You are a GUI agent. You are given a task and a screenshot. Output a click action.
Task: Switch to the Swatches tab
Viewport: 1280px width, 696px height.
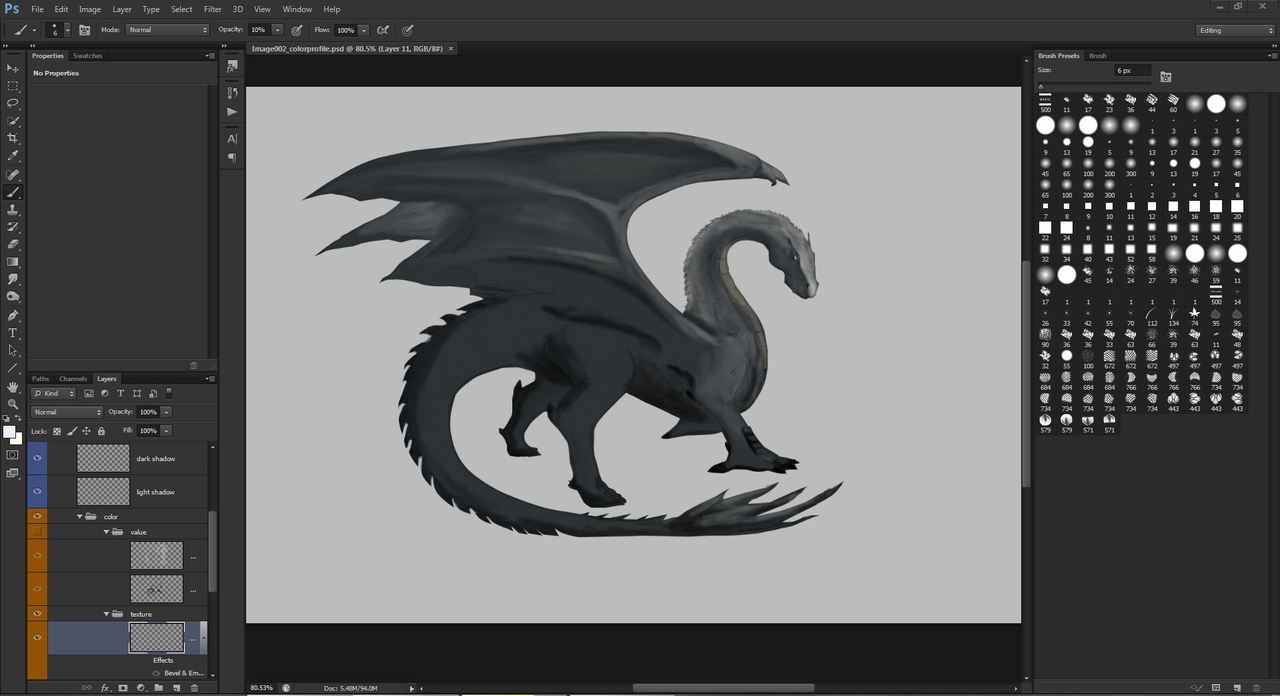click(x=88, y=56)
